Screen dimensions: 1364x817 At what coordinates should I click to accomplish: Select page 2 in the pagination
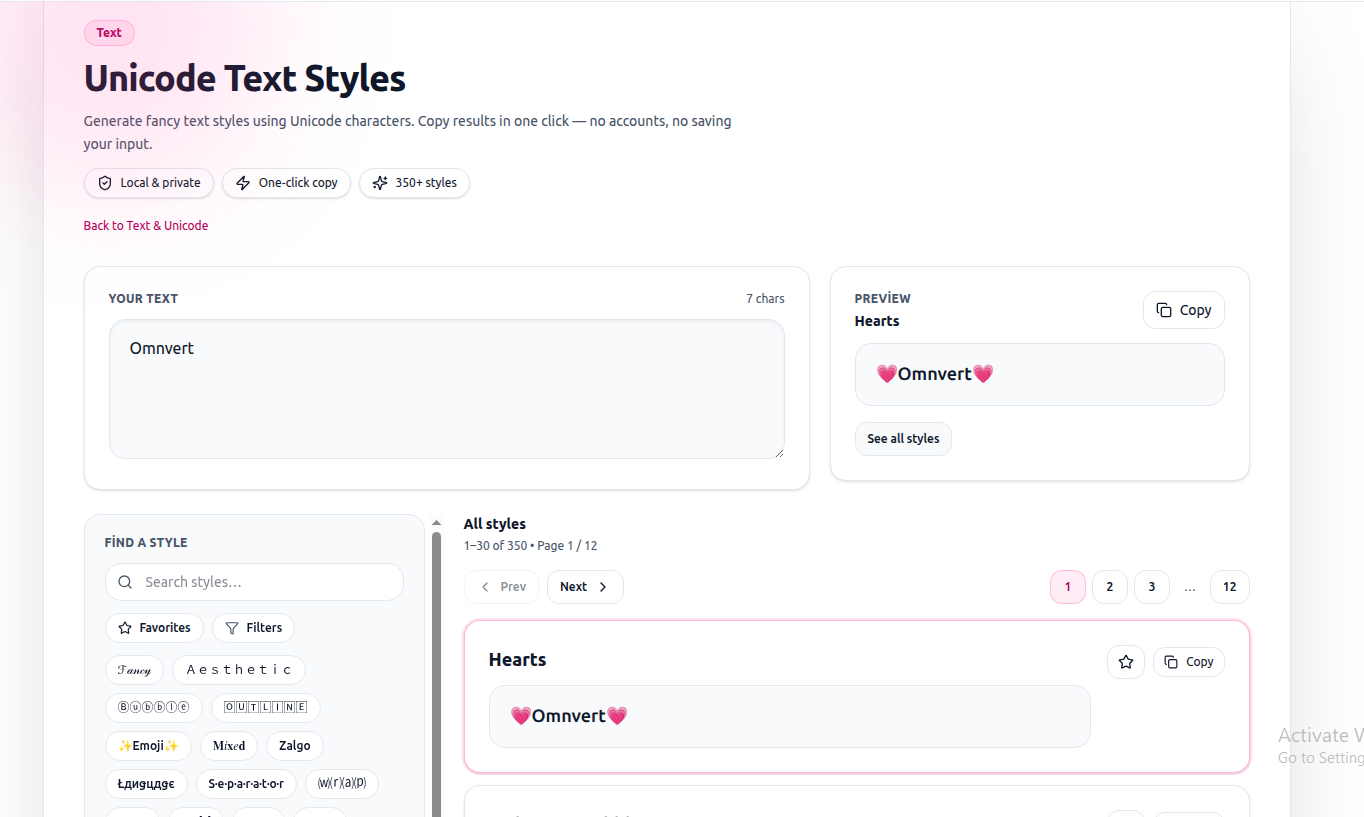click(1109, 587)
